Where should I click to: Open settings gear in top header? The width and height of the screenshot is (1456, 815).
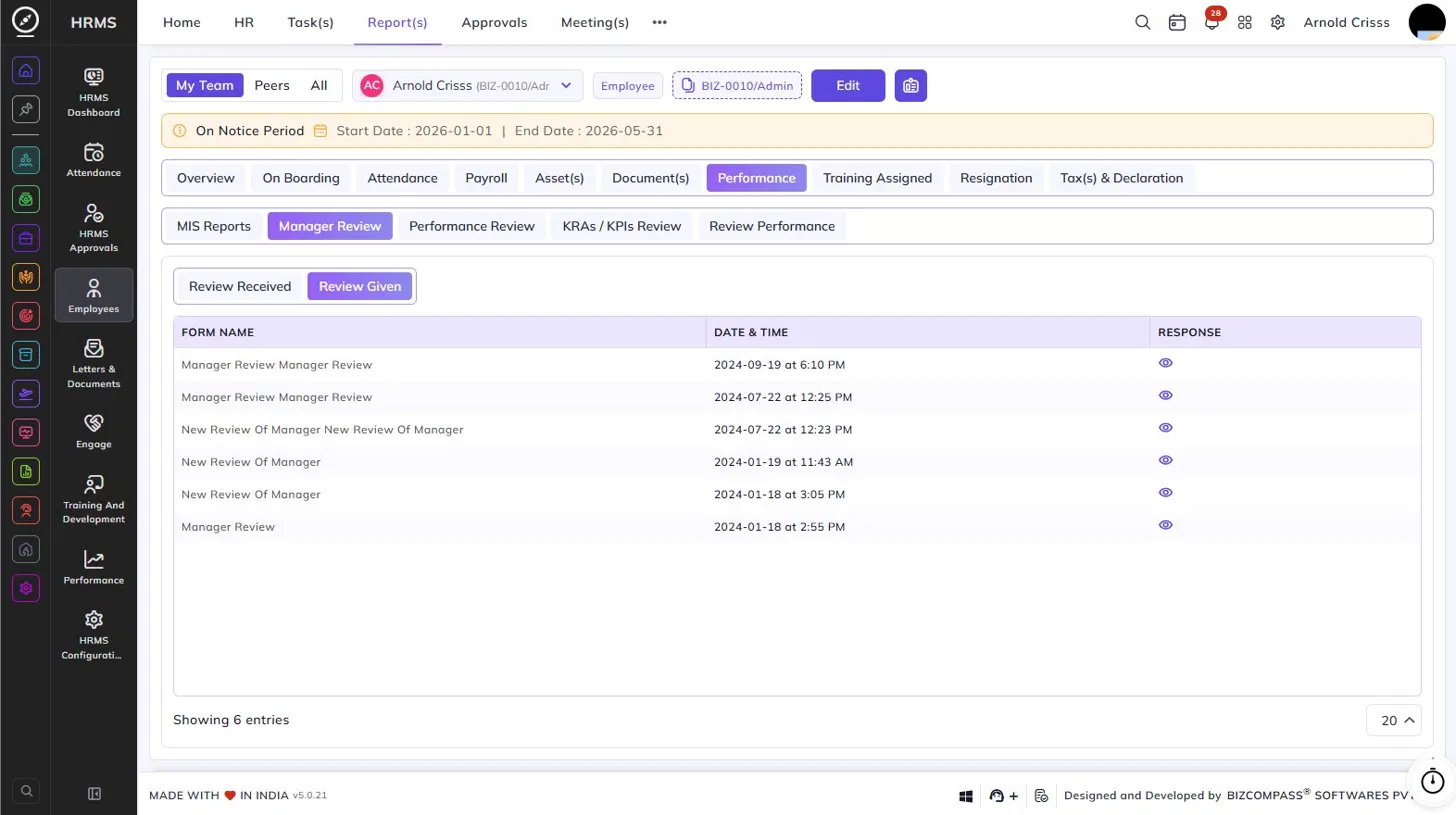point(1278,22)
